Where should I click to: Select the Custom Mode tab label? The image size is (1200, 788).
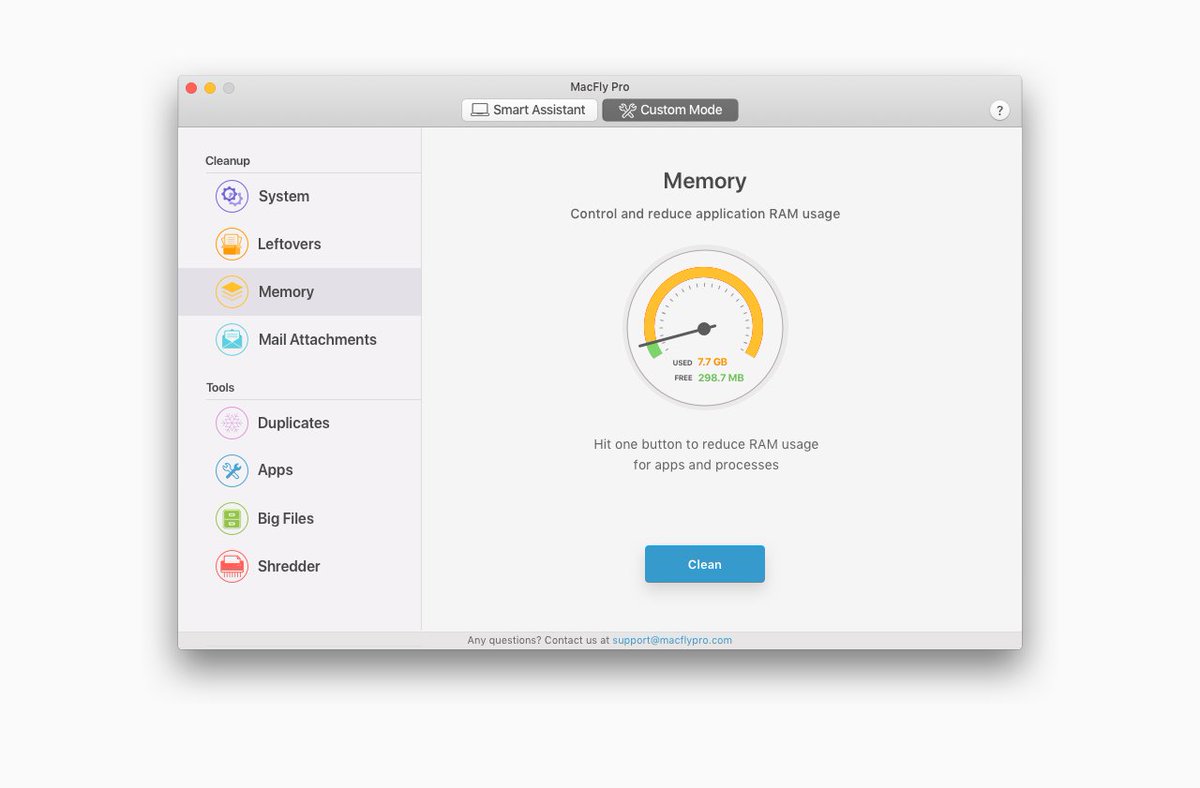(x=681, y=110)
